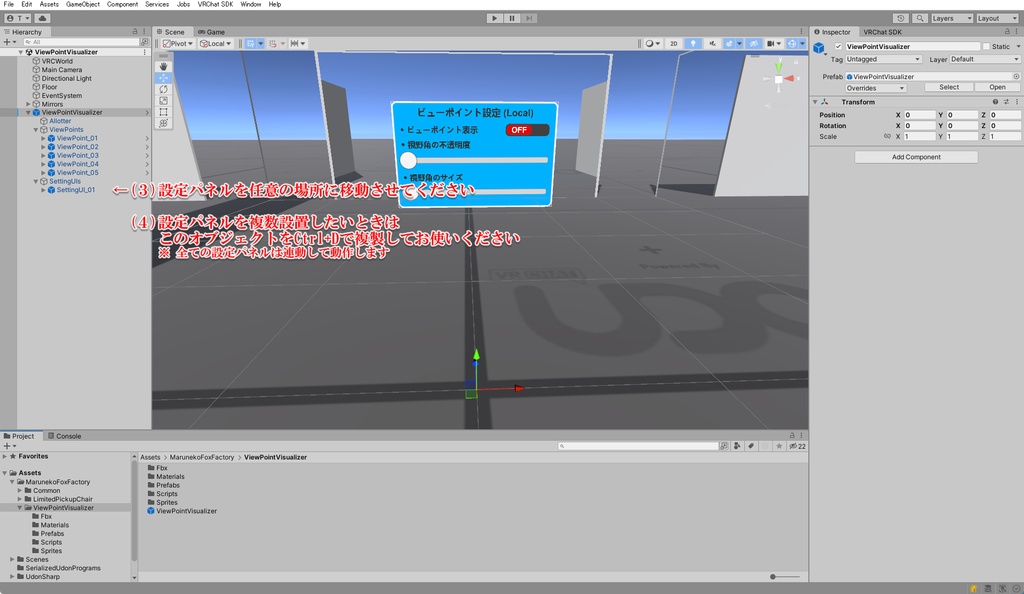
Task: Open the Tag dropdown (Untagged)
Action: (883, 59)
